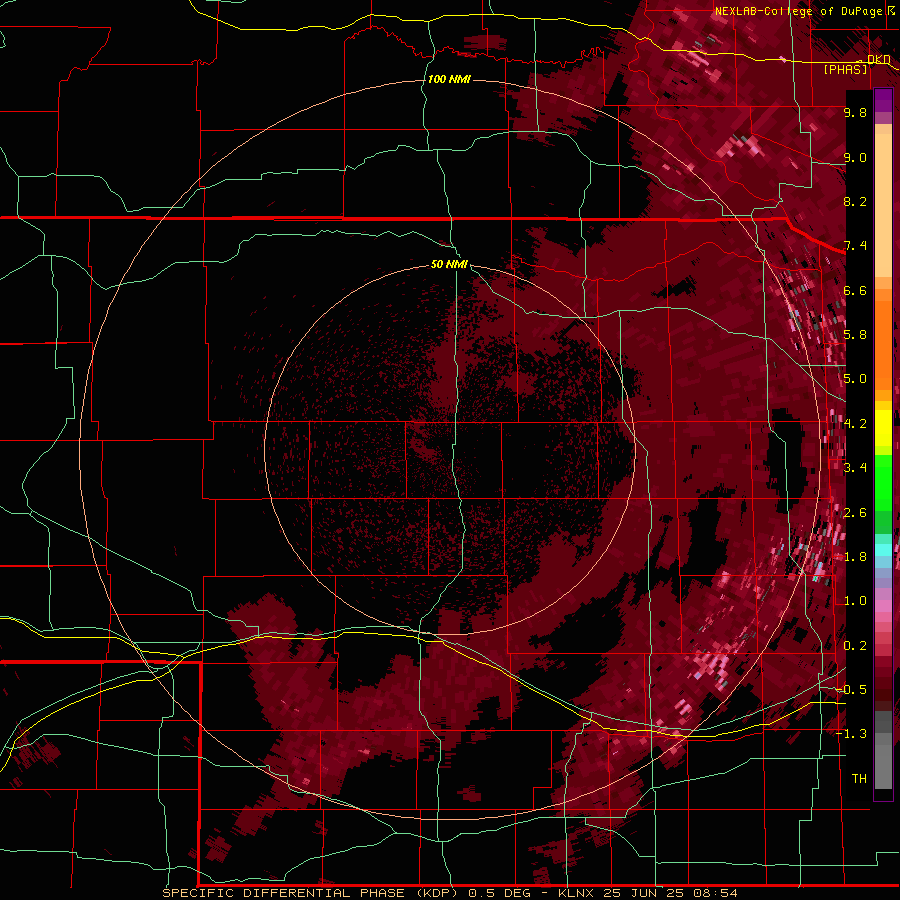The height and width of the screenshot is (900, 900).
Task: Click the 8.2 scale value
Action: click(x=855, y=201)
